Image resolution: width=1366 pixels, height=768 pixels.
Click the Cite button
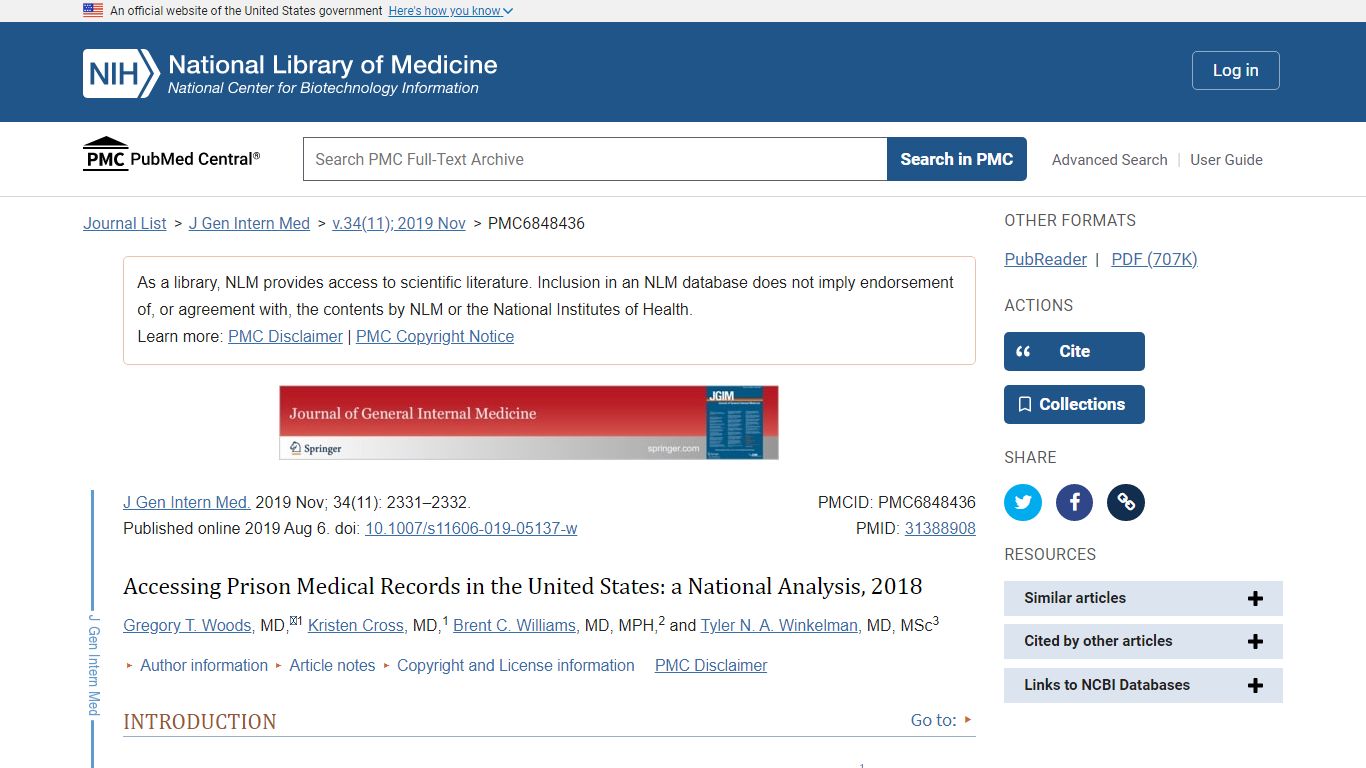(1074, 351)
